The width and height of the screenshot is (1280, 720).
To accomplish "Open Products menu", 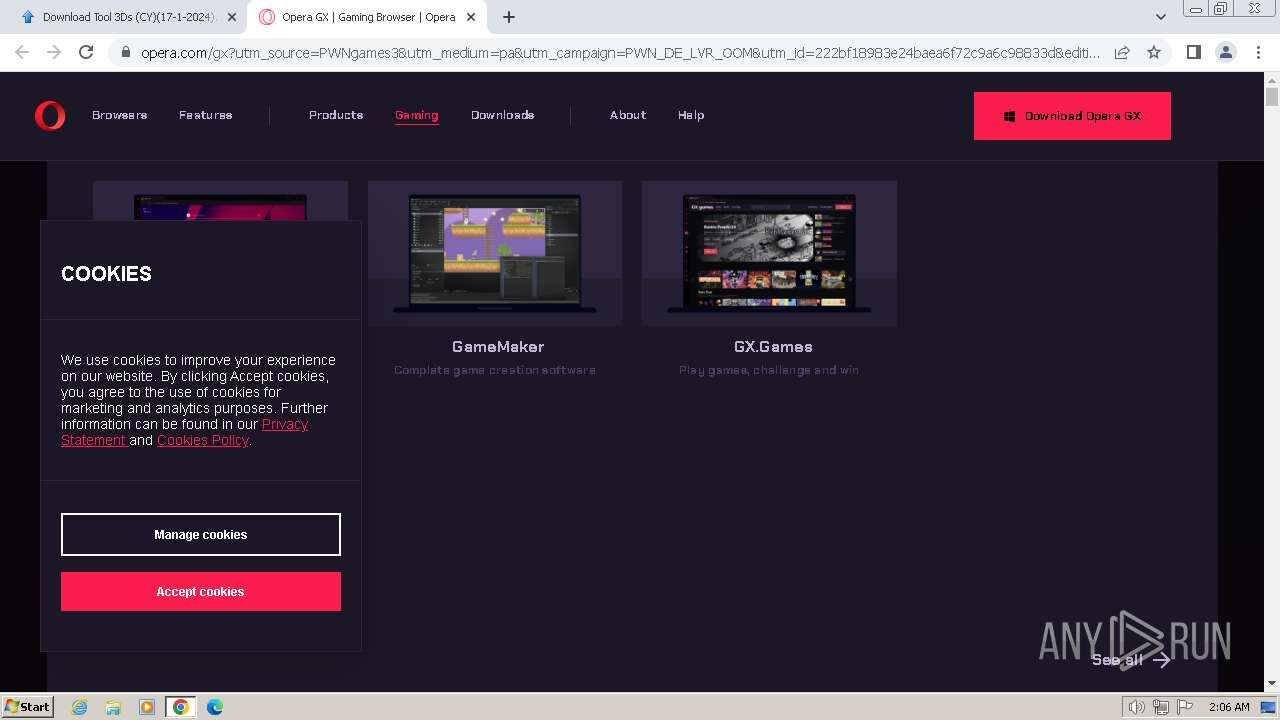I will pyautogui.click(x=336, y=115).
